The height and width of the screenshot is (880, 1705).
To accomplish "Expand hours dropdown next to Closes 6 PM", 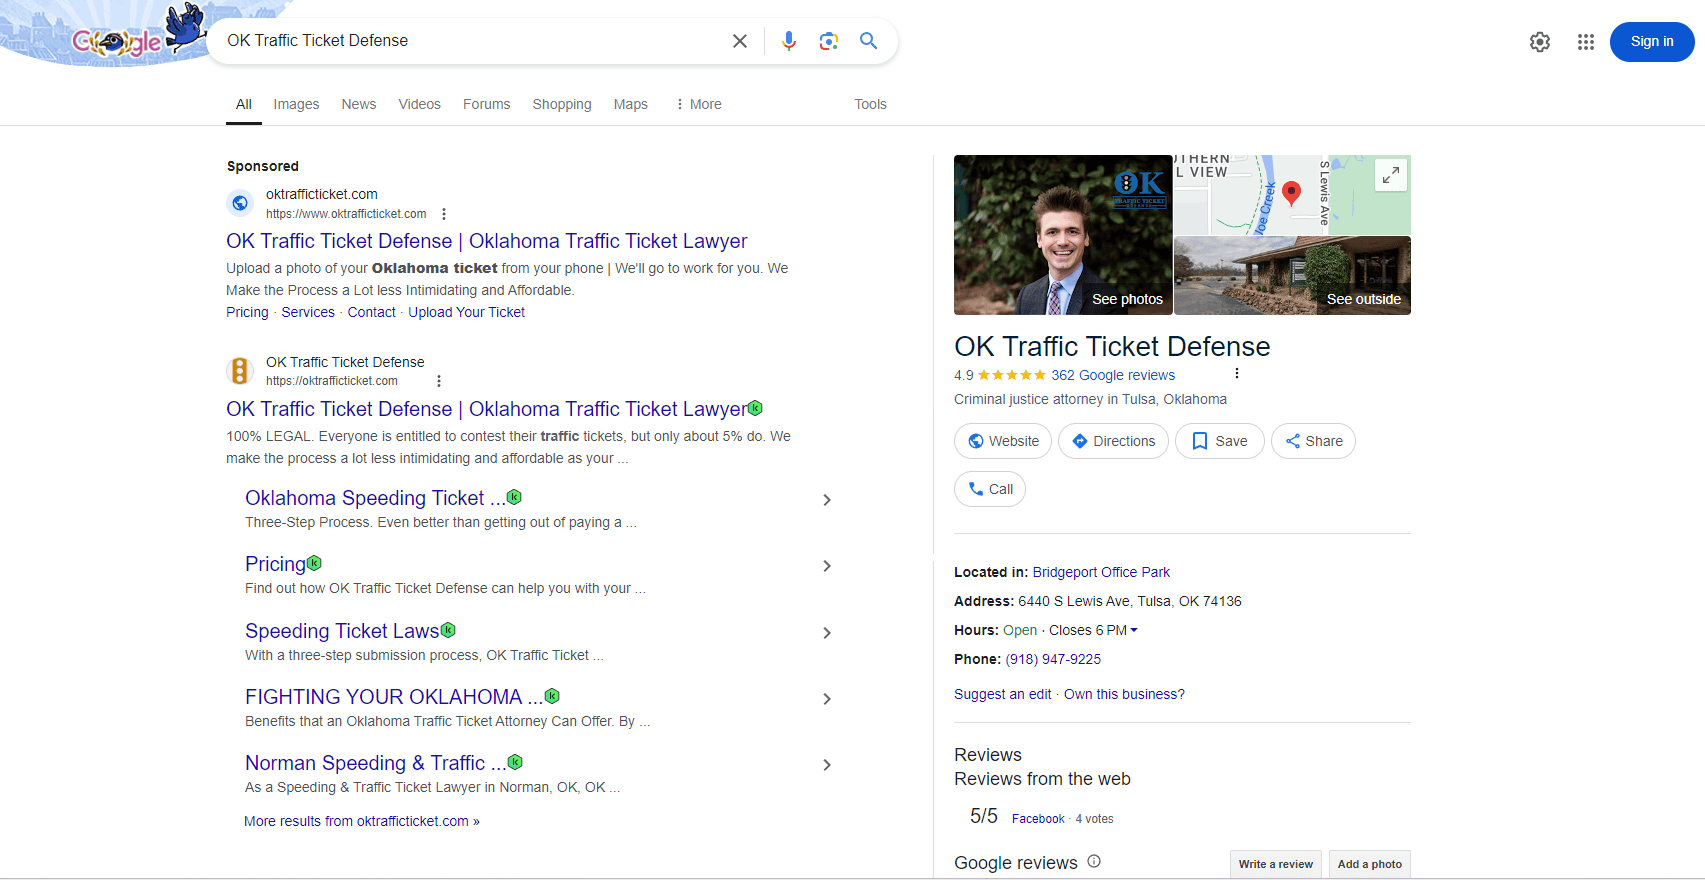I will pyautogui.click(x=1134, y=630).
